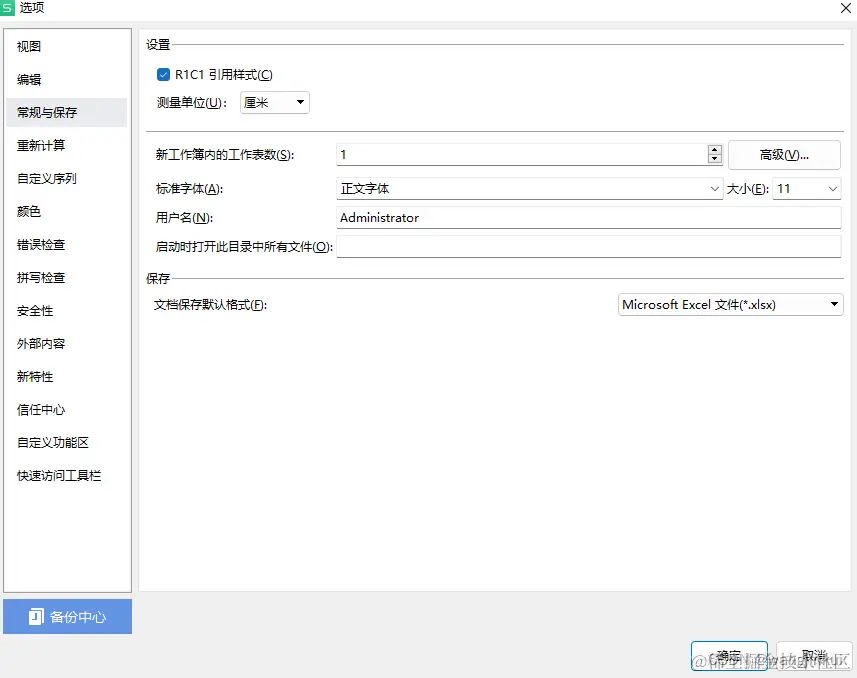Click the 取消 button
Screen dimensions: 857x678
tap(814, 655)
